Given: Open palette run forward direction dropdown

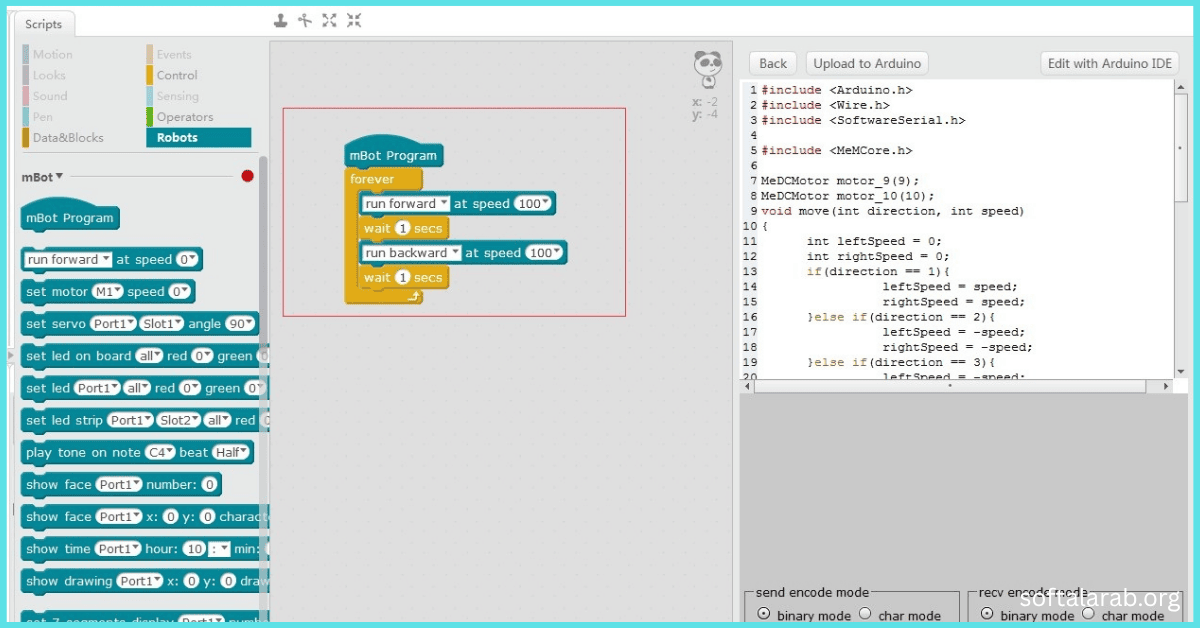Looking at the screenshot, I should click(69, 259).
